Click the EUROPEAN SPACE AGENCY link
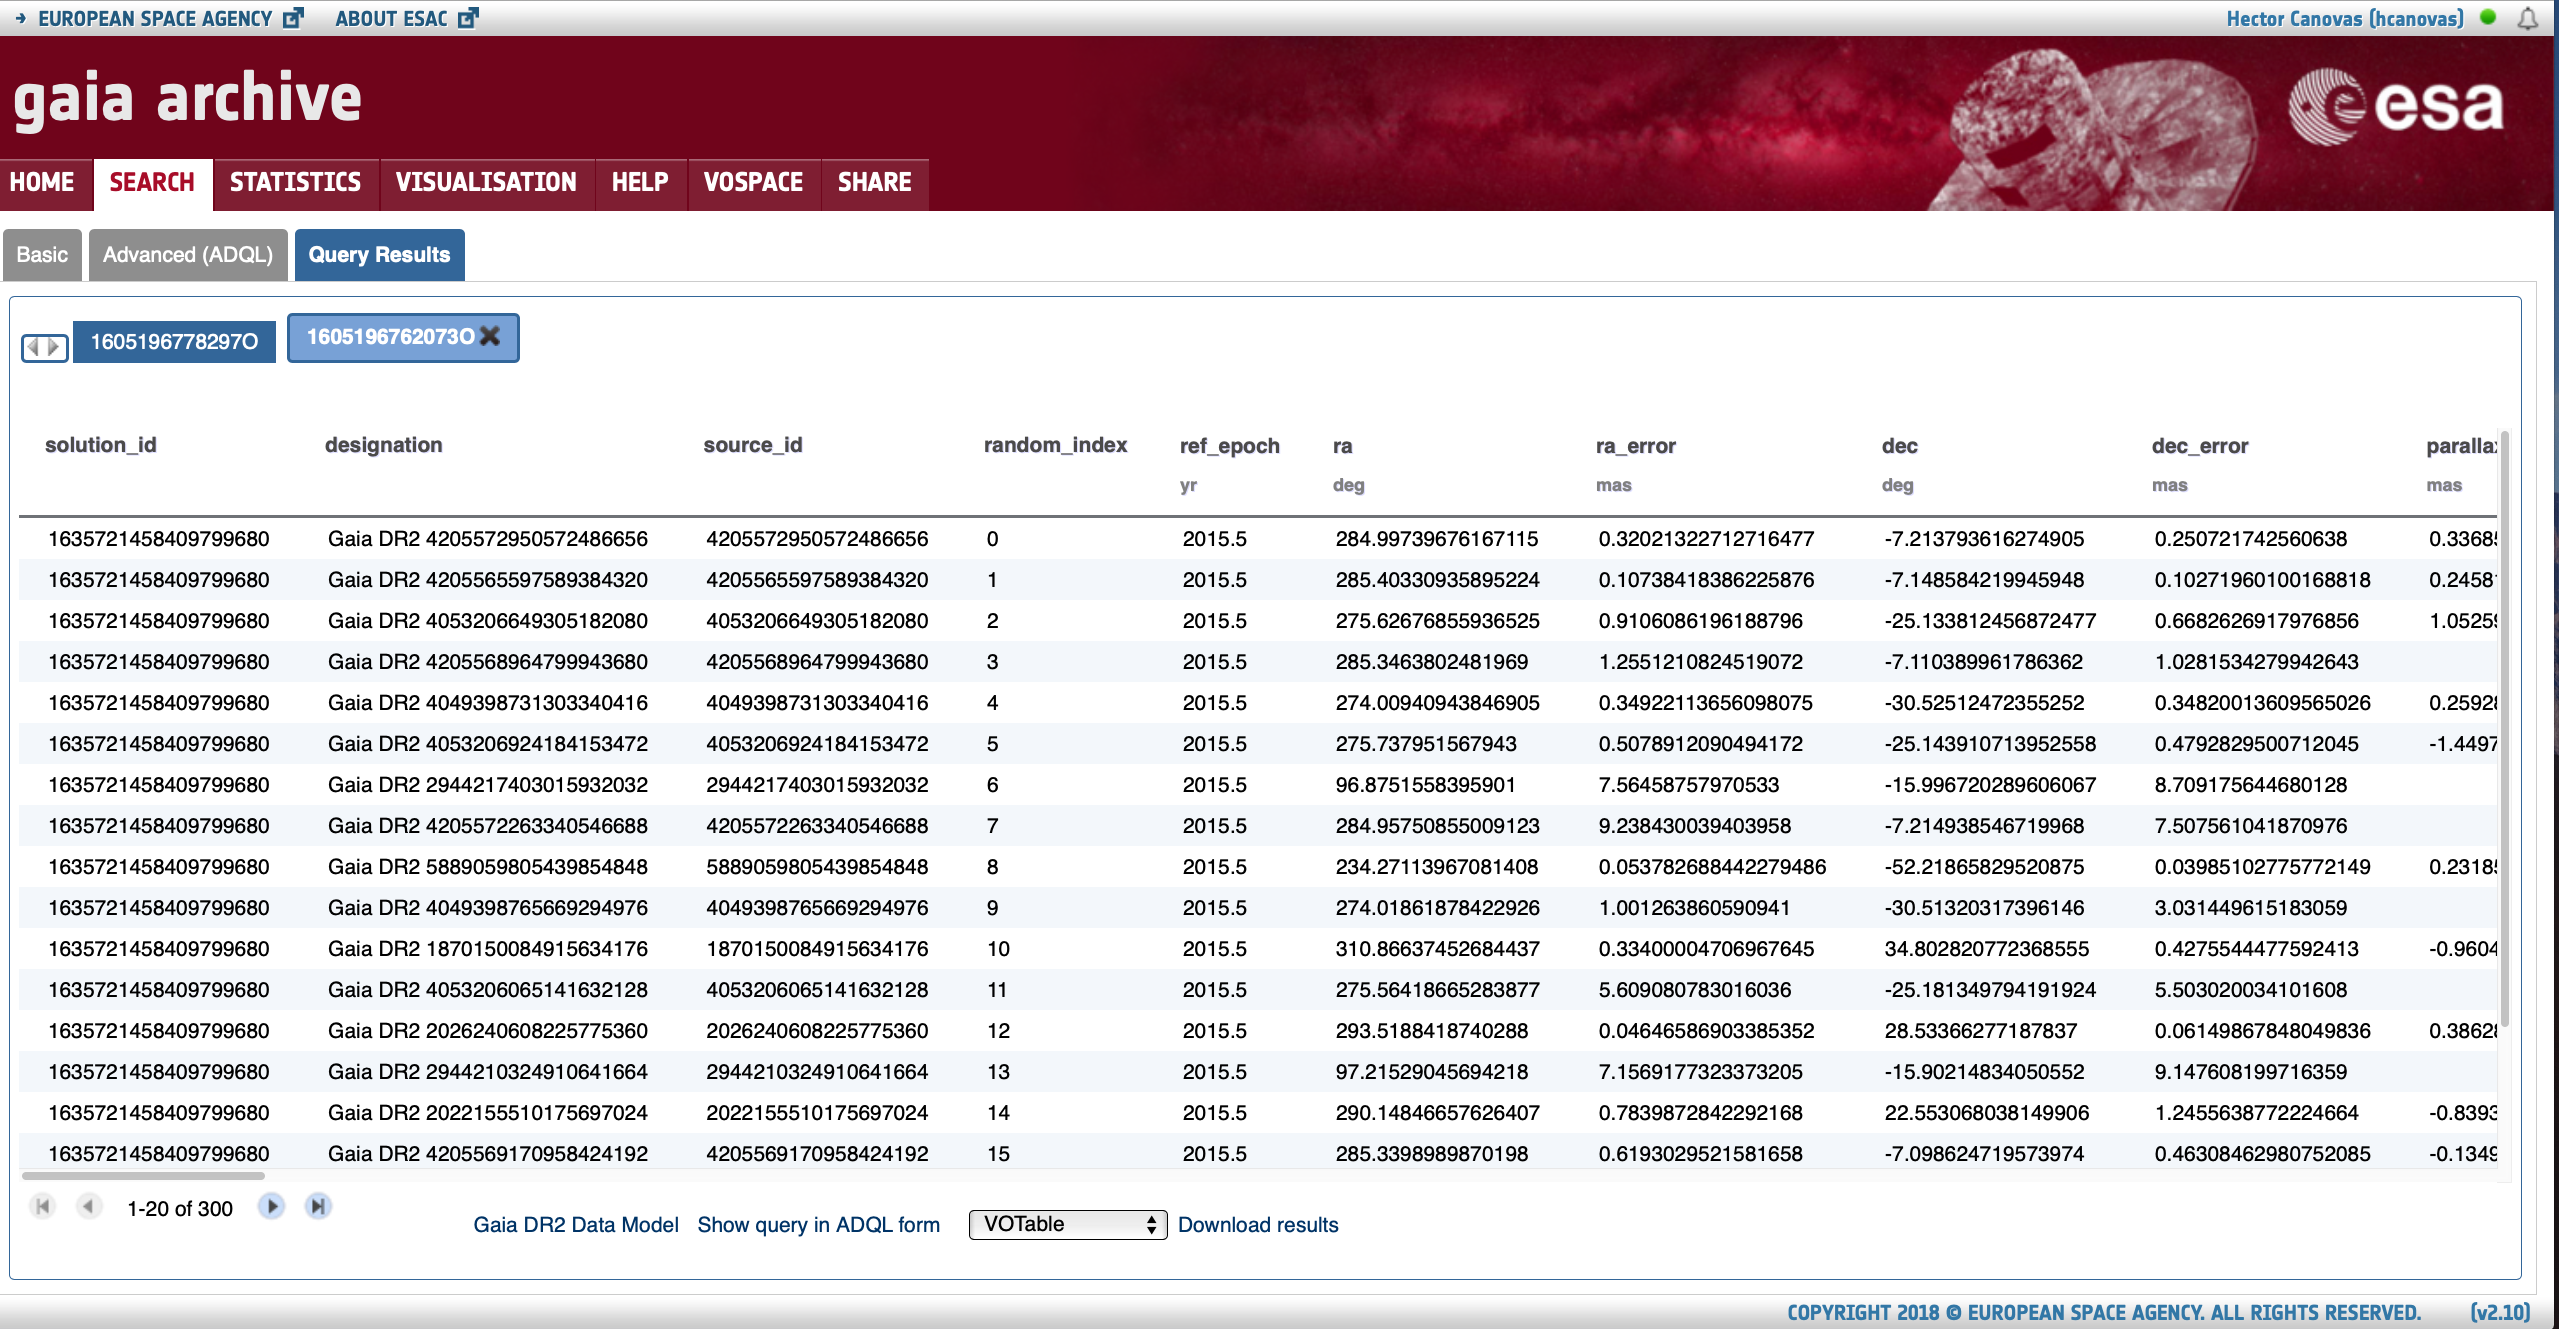 tap(155, 18)
